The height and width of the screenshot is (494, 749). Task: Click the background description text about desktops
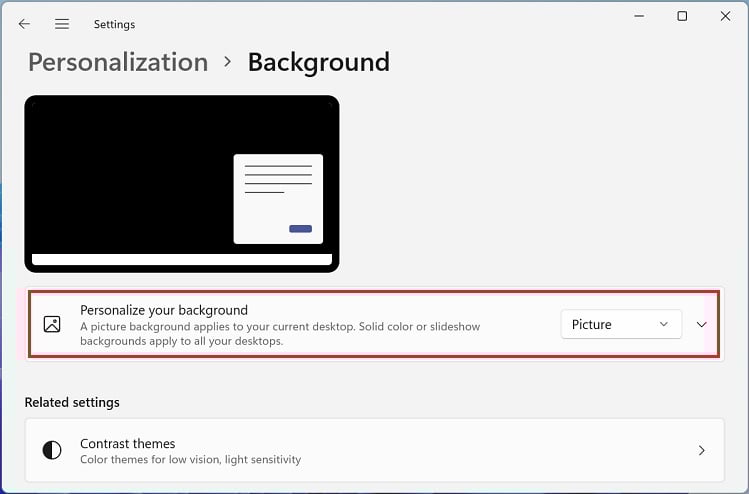pos(280,334)
